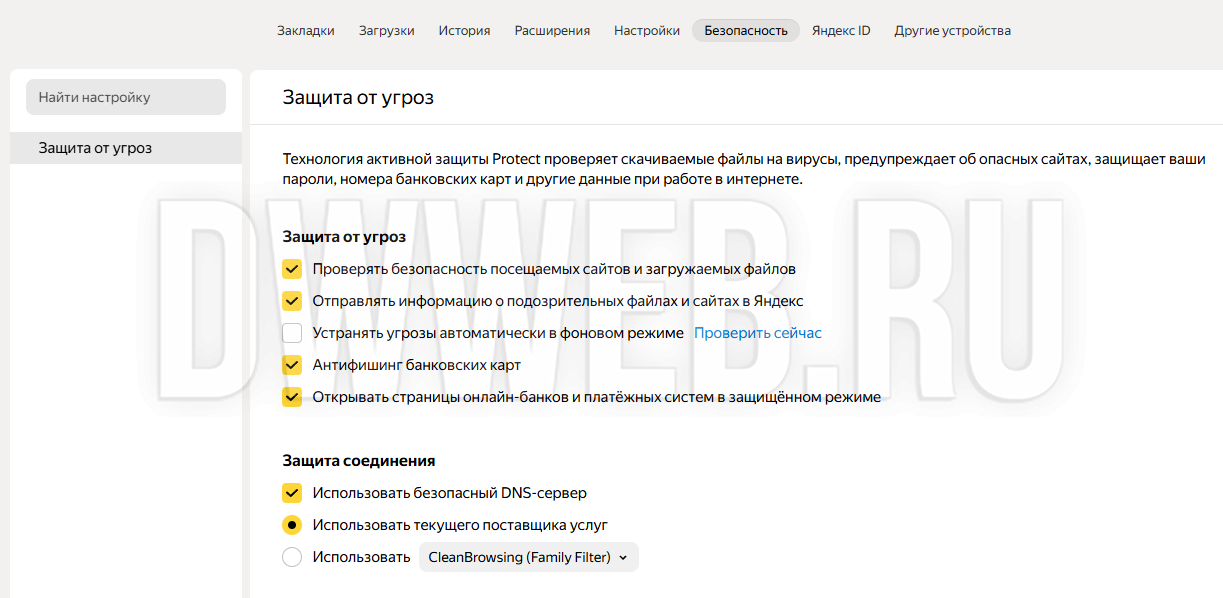
Task: Open the Закладки tab
Action: [306, 30]
